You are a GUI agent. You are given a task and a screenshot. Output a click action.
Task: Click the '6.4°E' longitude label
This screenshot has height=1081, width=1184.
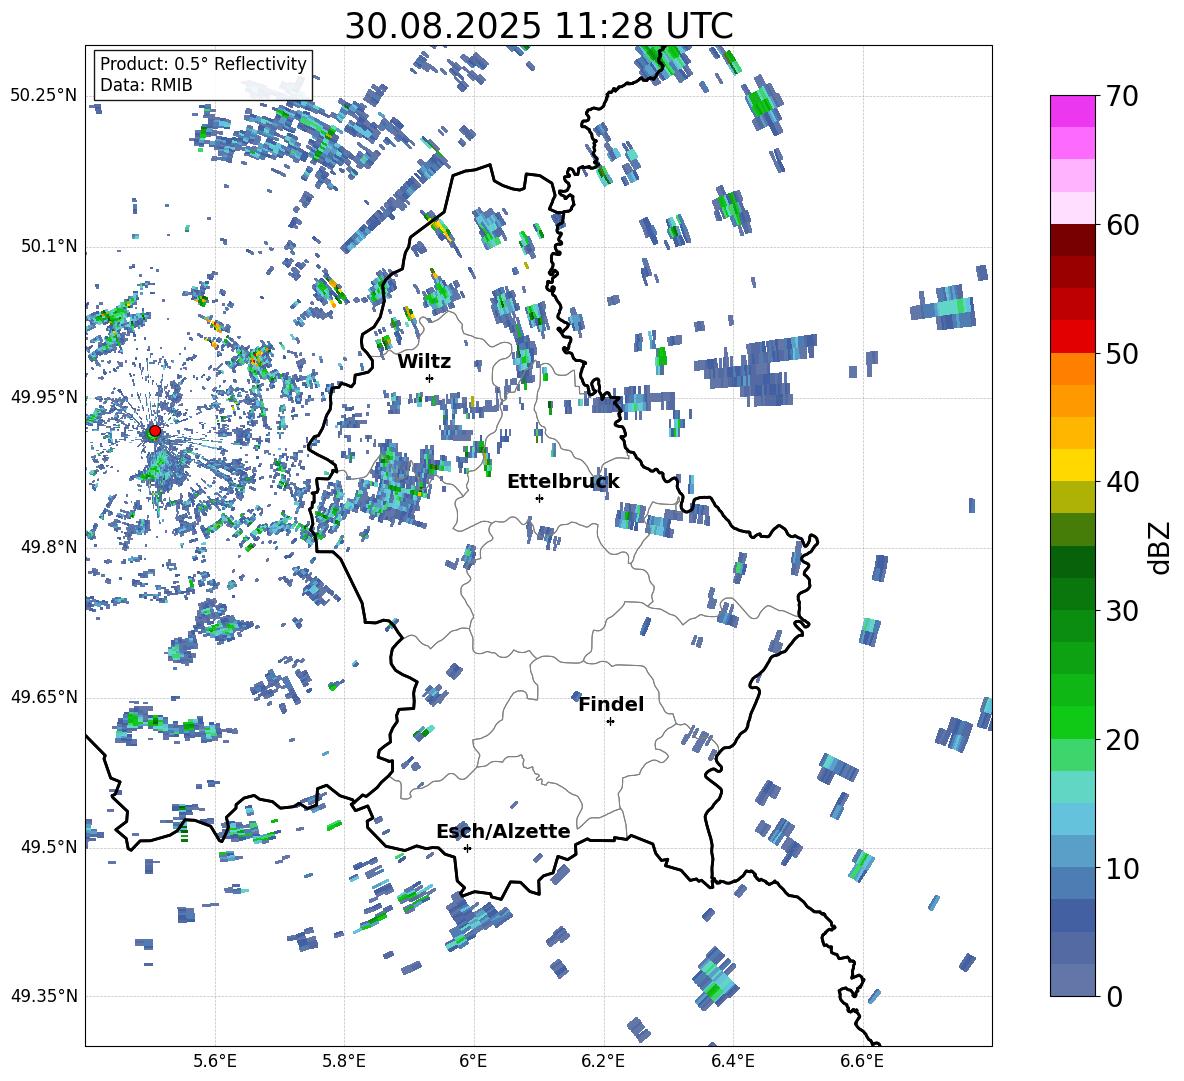(732, 1061)
